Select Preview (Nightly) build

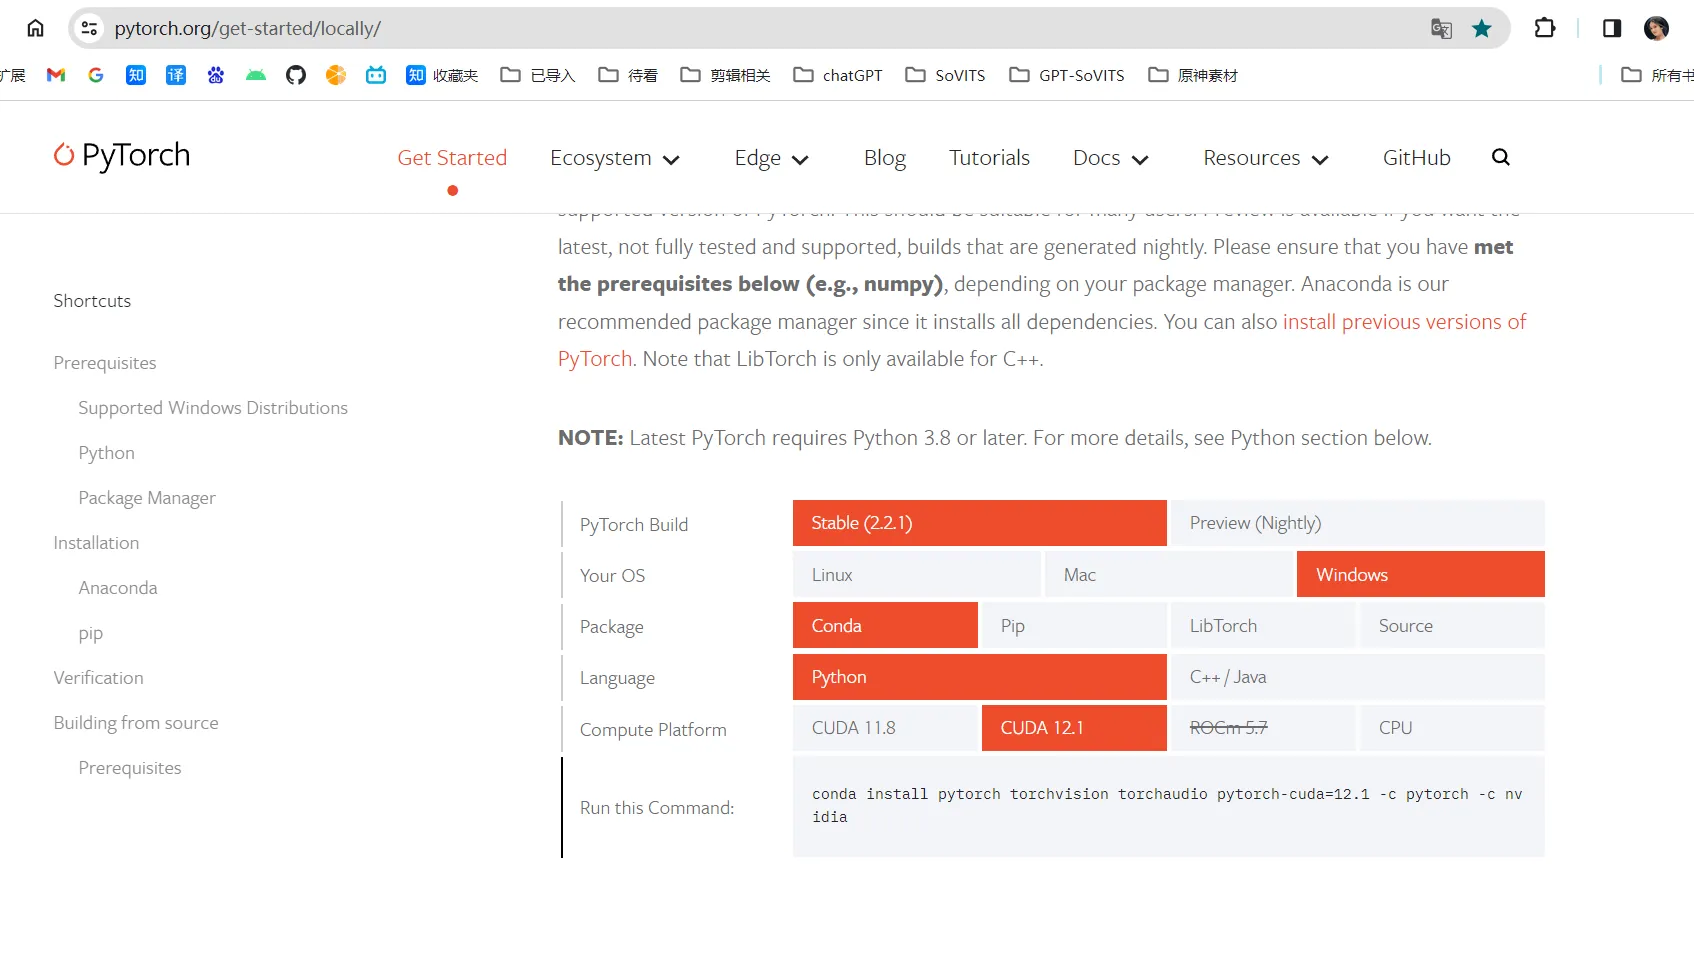[x=1358, y=523]
